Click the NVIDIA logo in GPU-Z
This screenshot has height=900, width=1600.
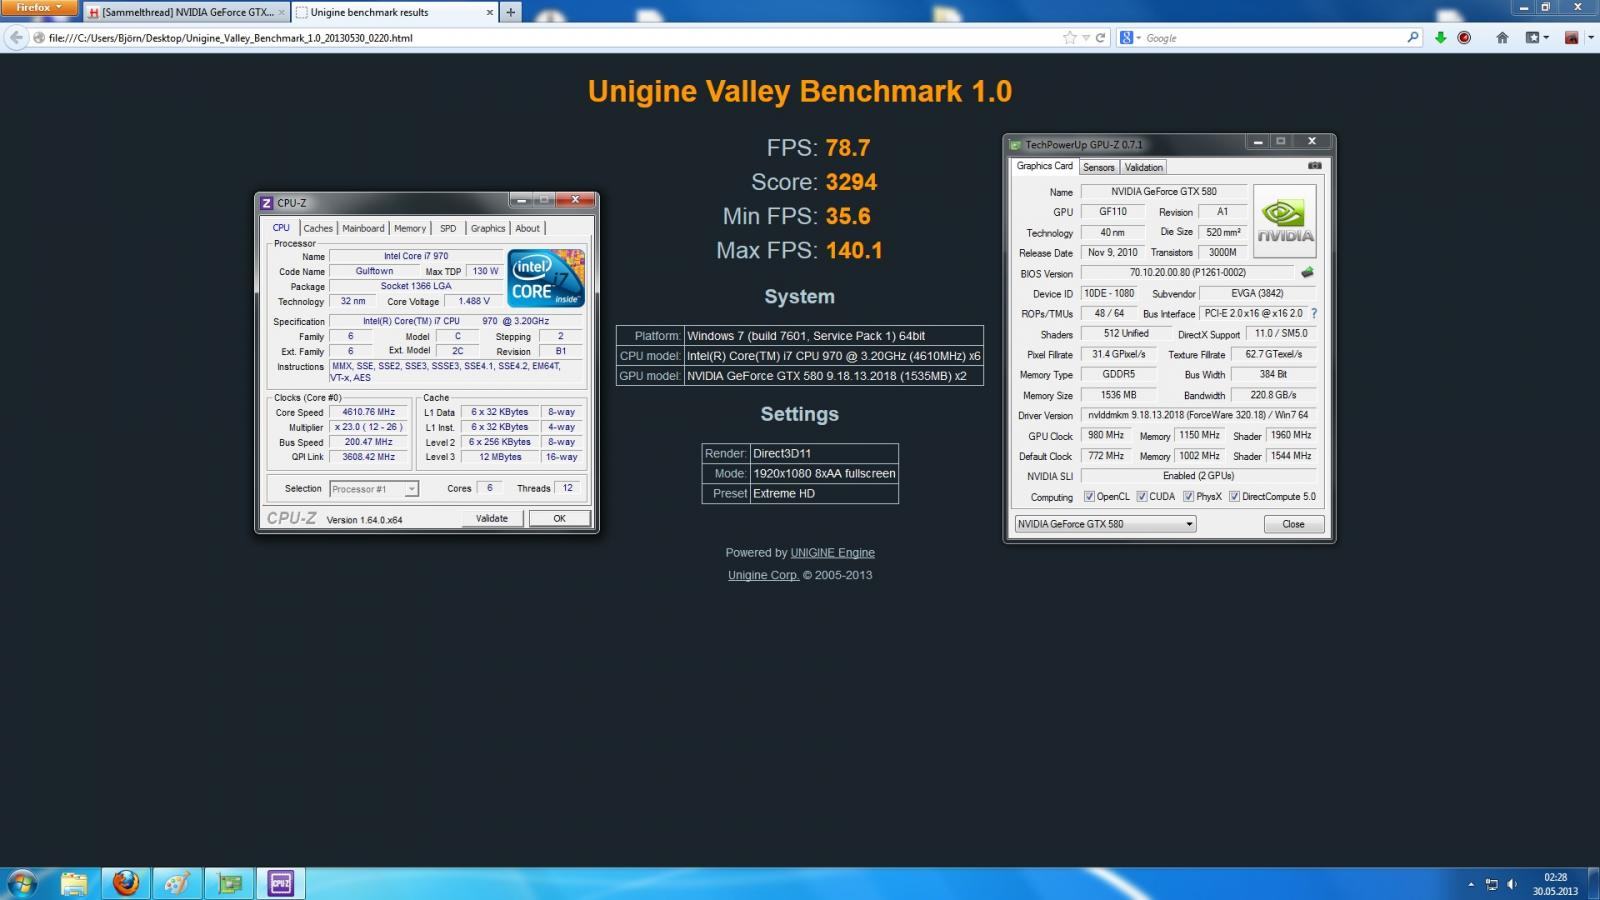coord(1285,221)
